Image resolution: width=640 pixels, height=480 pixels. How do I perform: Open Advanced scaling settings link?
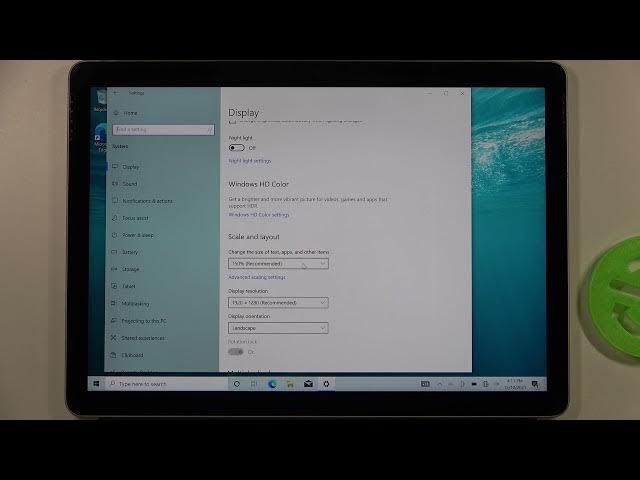click(257, 277)
